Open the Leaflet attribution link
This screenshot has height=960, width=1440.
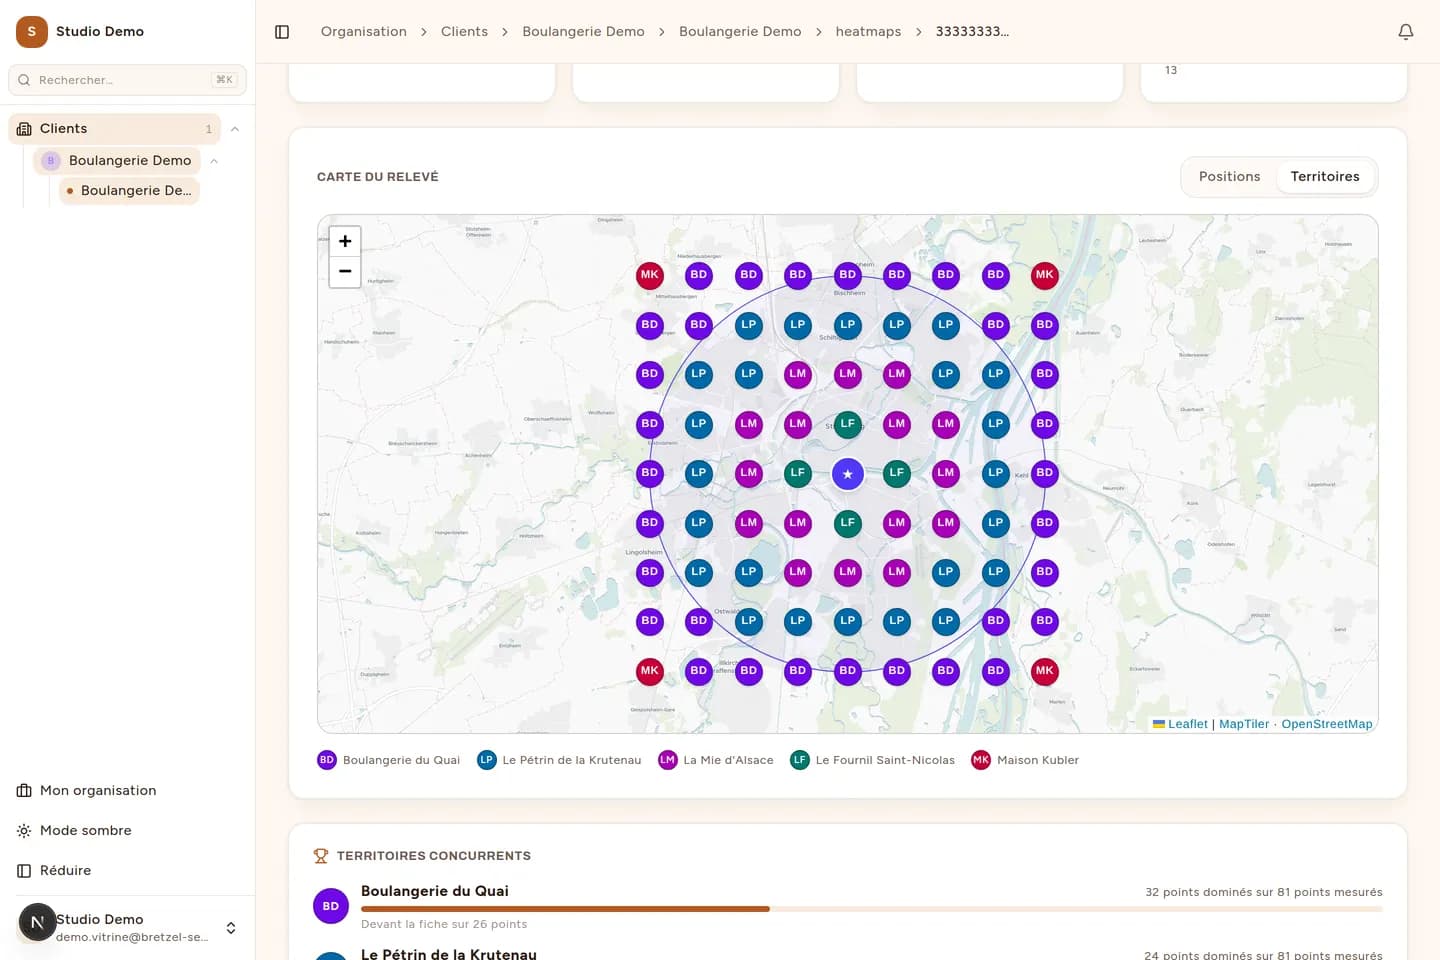(1180, 724)
